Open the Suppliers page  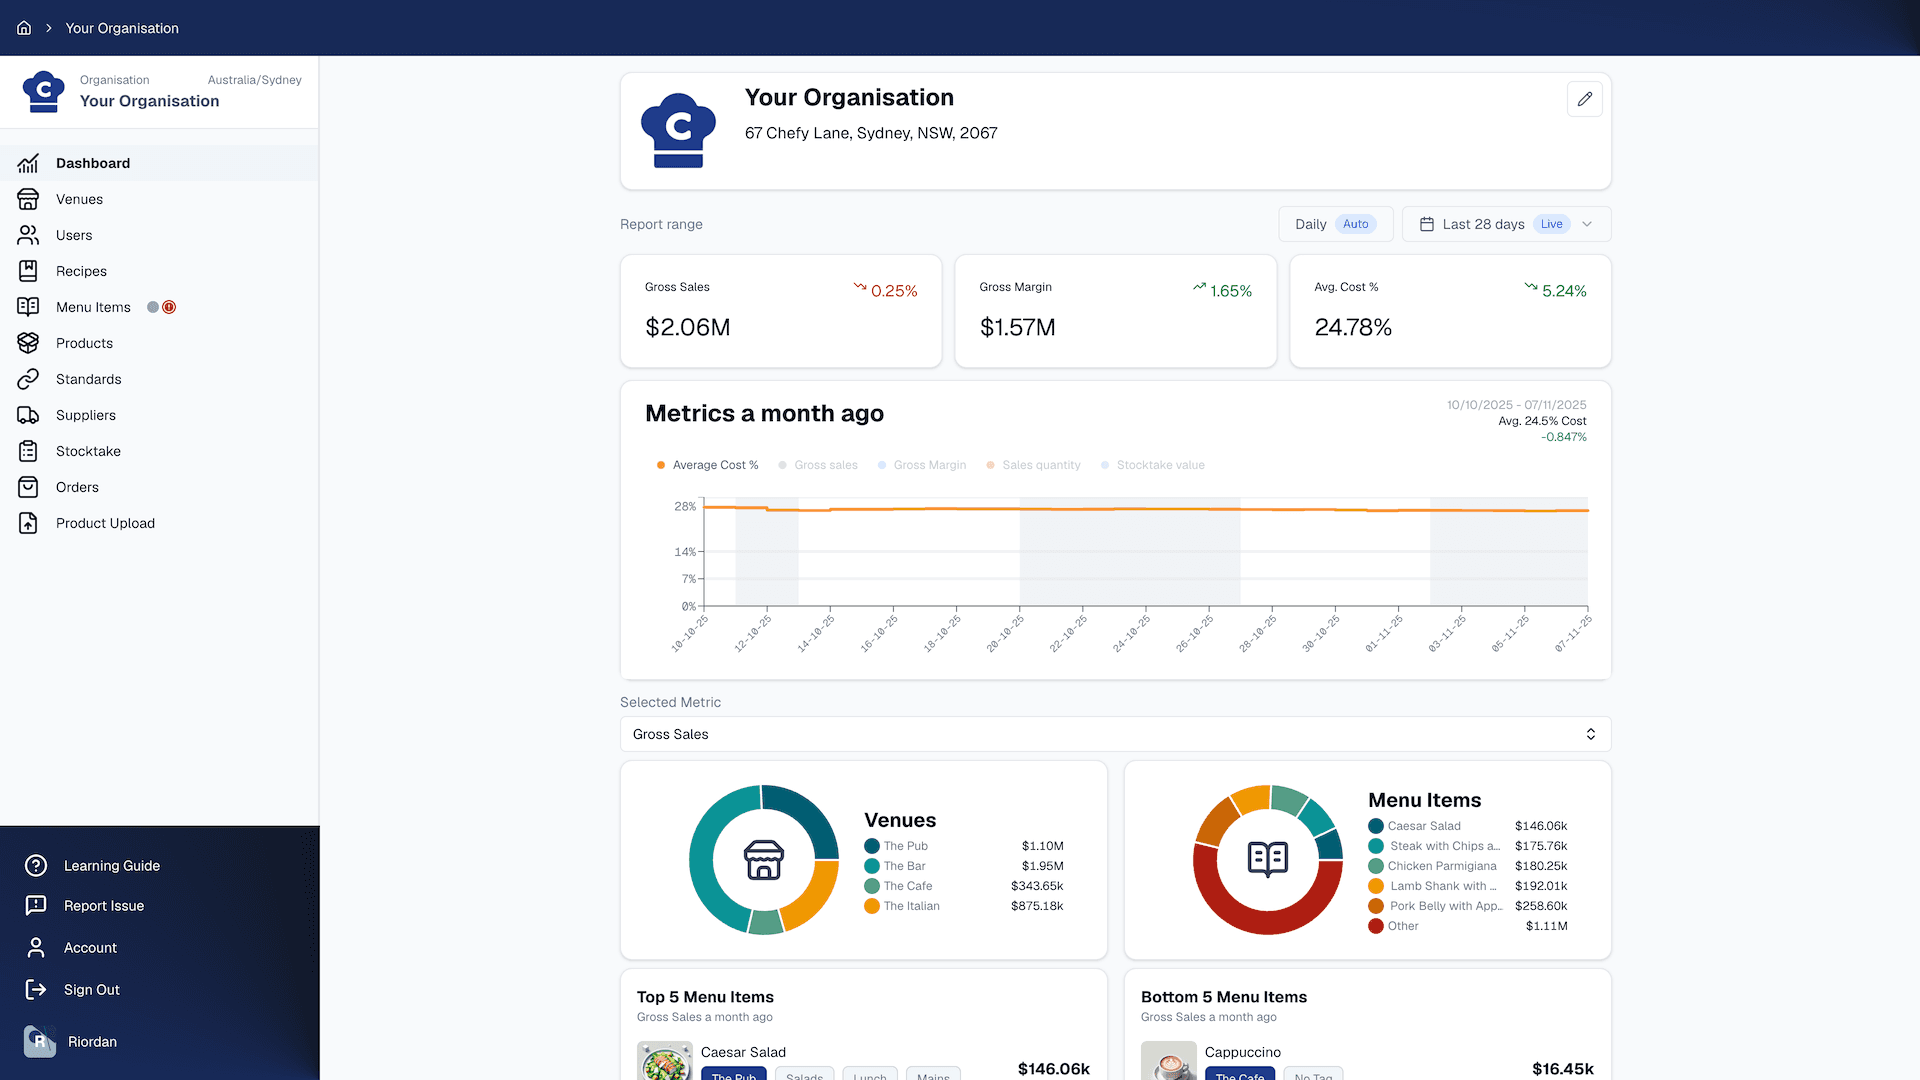29,415
